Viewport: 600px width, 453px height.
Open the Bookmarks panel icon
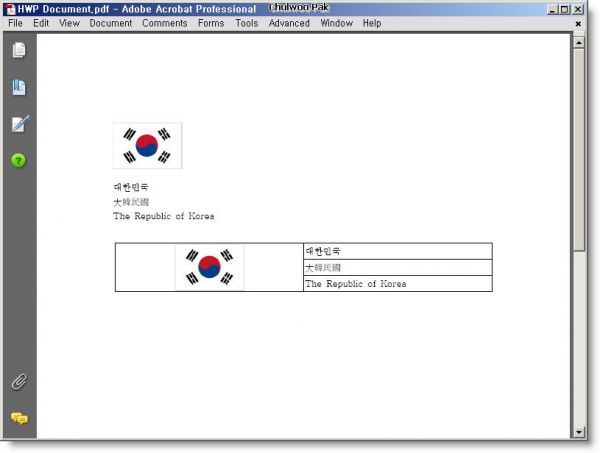click(x=19, y=87)
